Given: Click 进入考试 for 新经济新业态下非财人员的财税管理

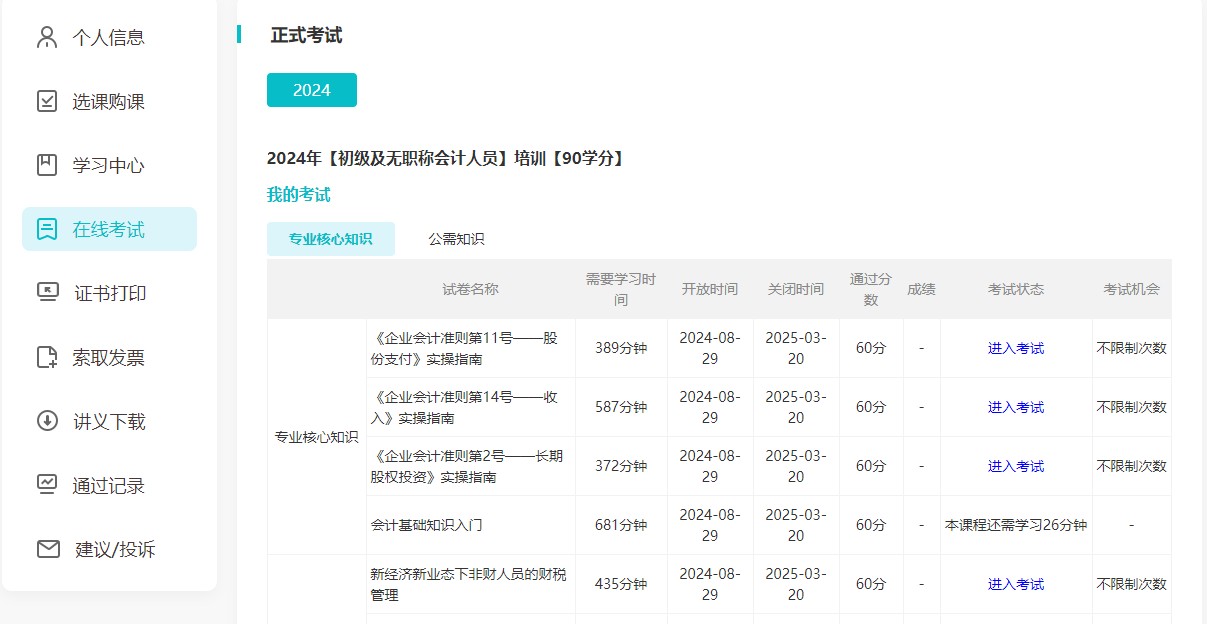Looking at the screenshot, I should pyautogui.click(x=1016, y=584).
